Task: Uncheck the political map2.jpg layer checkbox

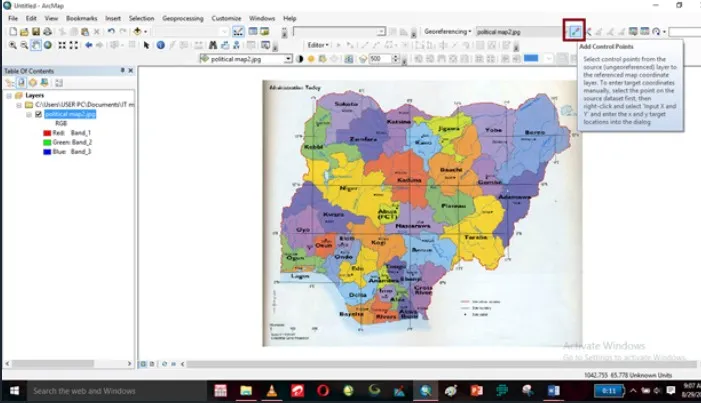Action: (38, 114)
